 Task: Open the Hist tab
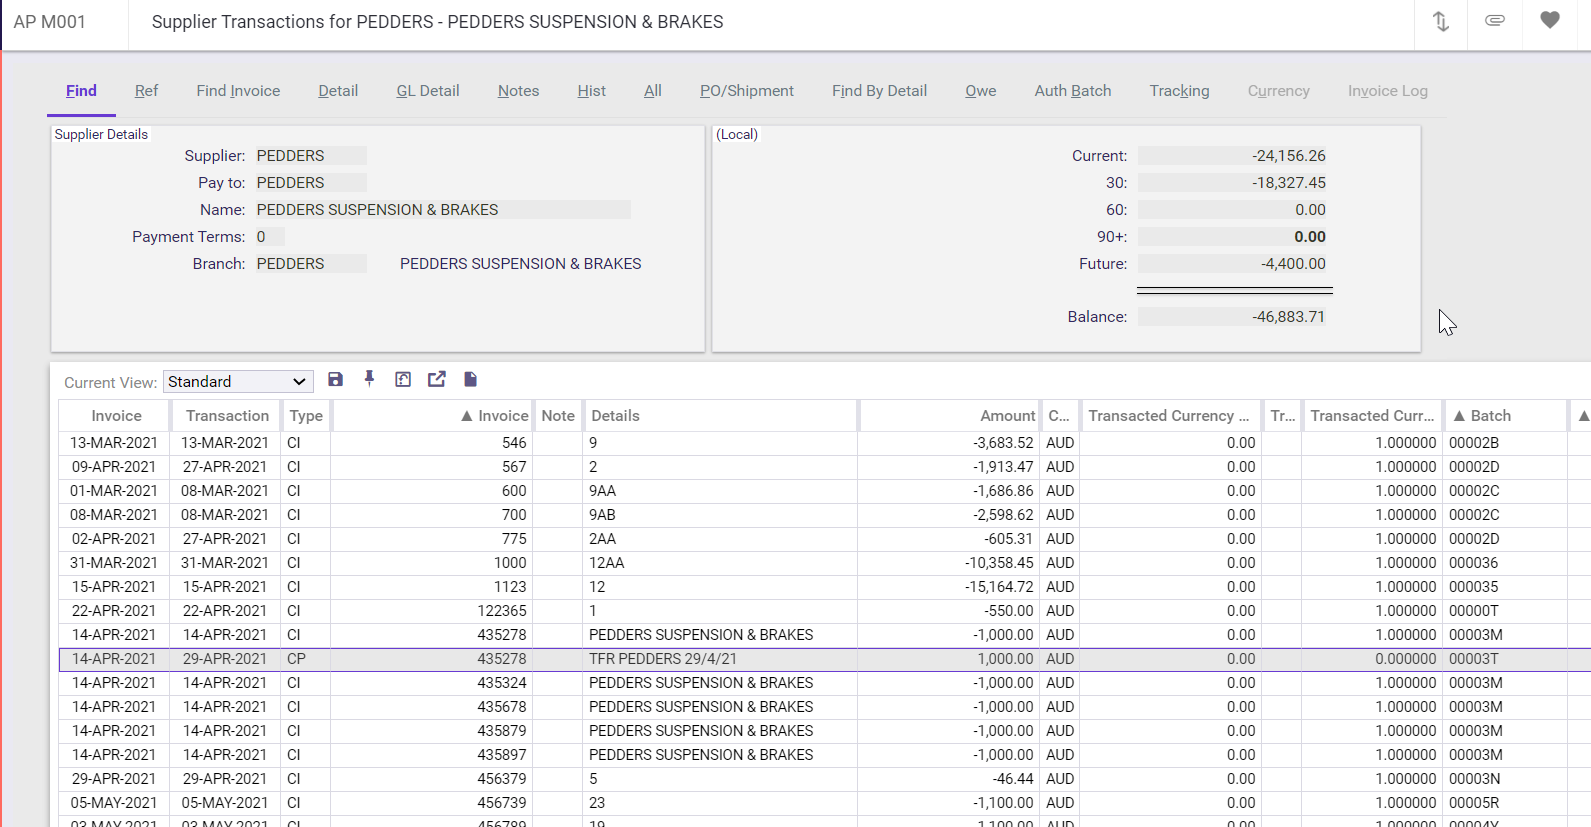coord(591,91)
